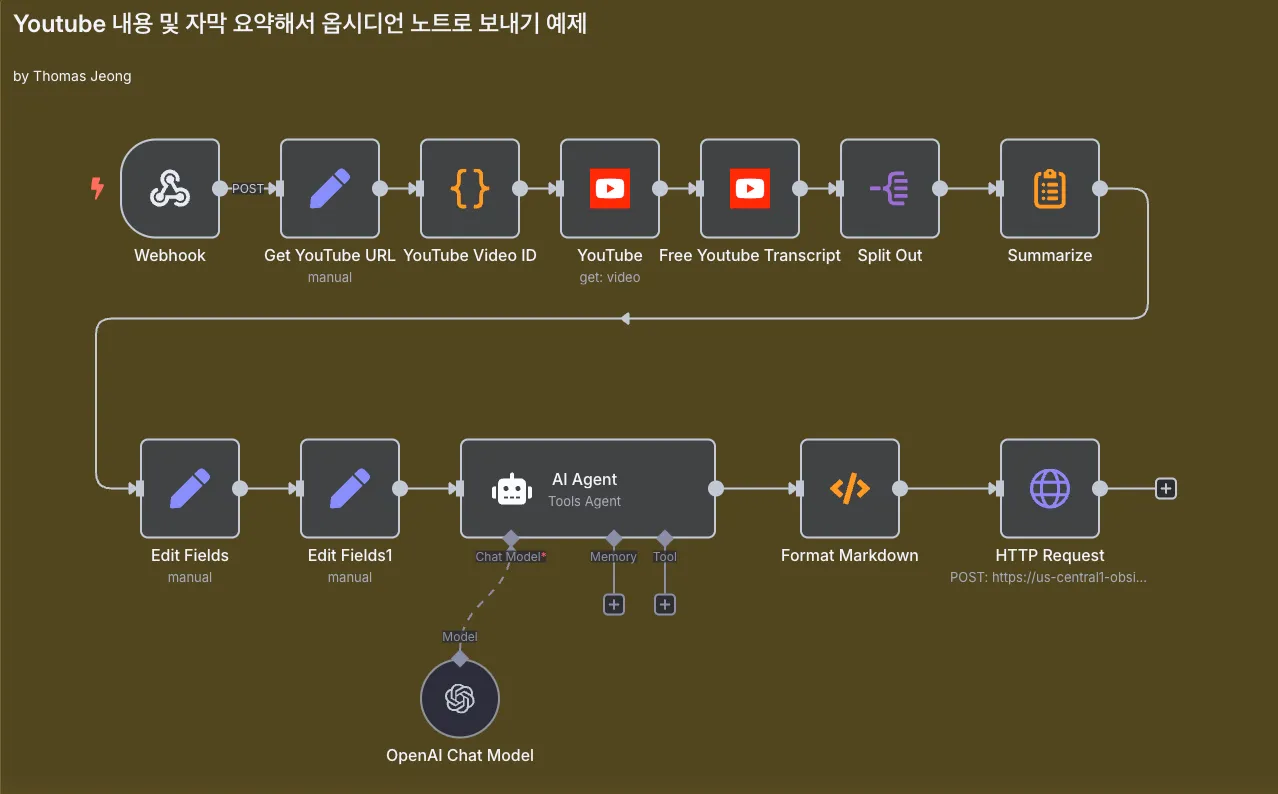The image size is (1278, 794).
Task: Select the Webhook trigger node
Action: pyautogui.click(x=169, y=188)
